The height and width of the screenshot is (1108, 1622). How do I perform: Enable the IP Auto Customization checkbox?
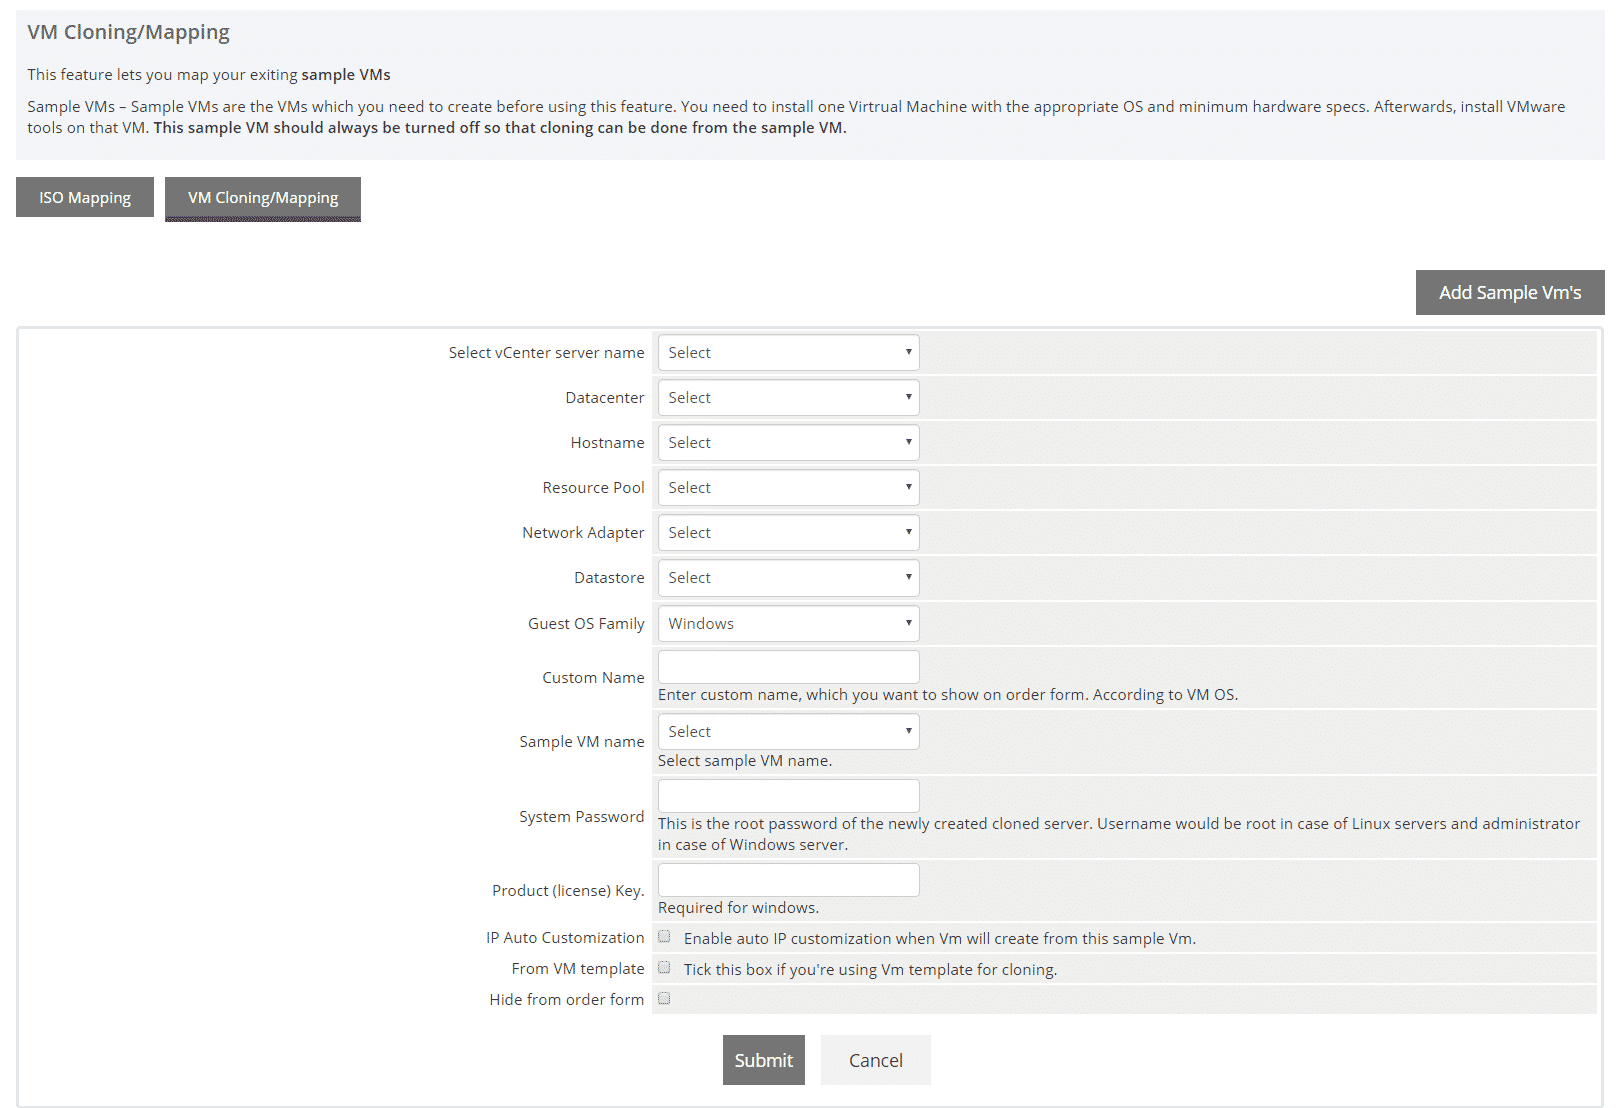[664, 937]
